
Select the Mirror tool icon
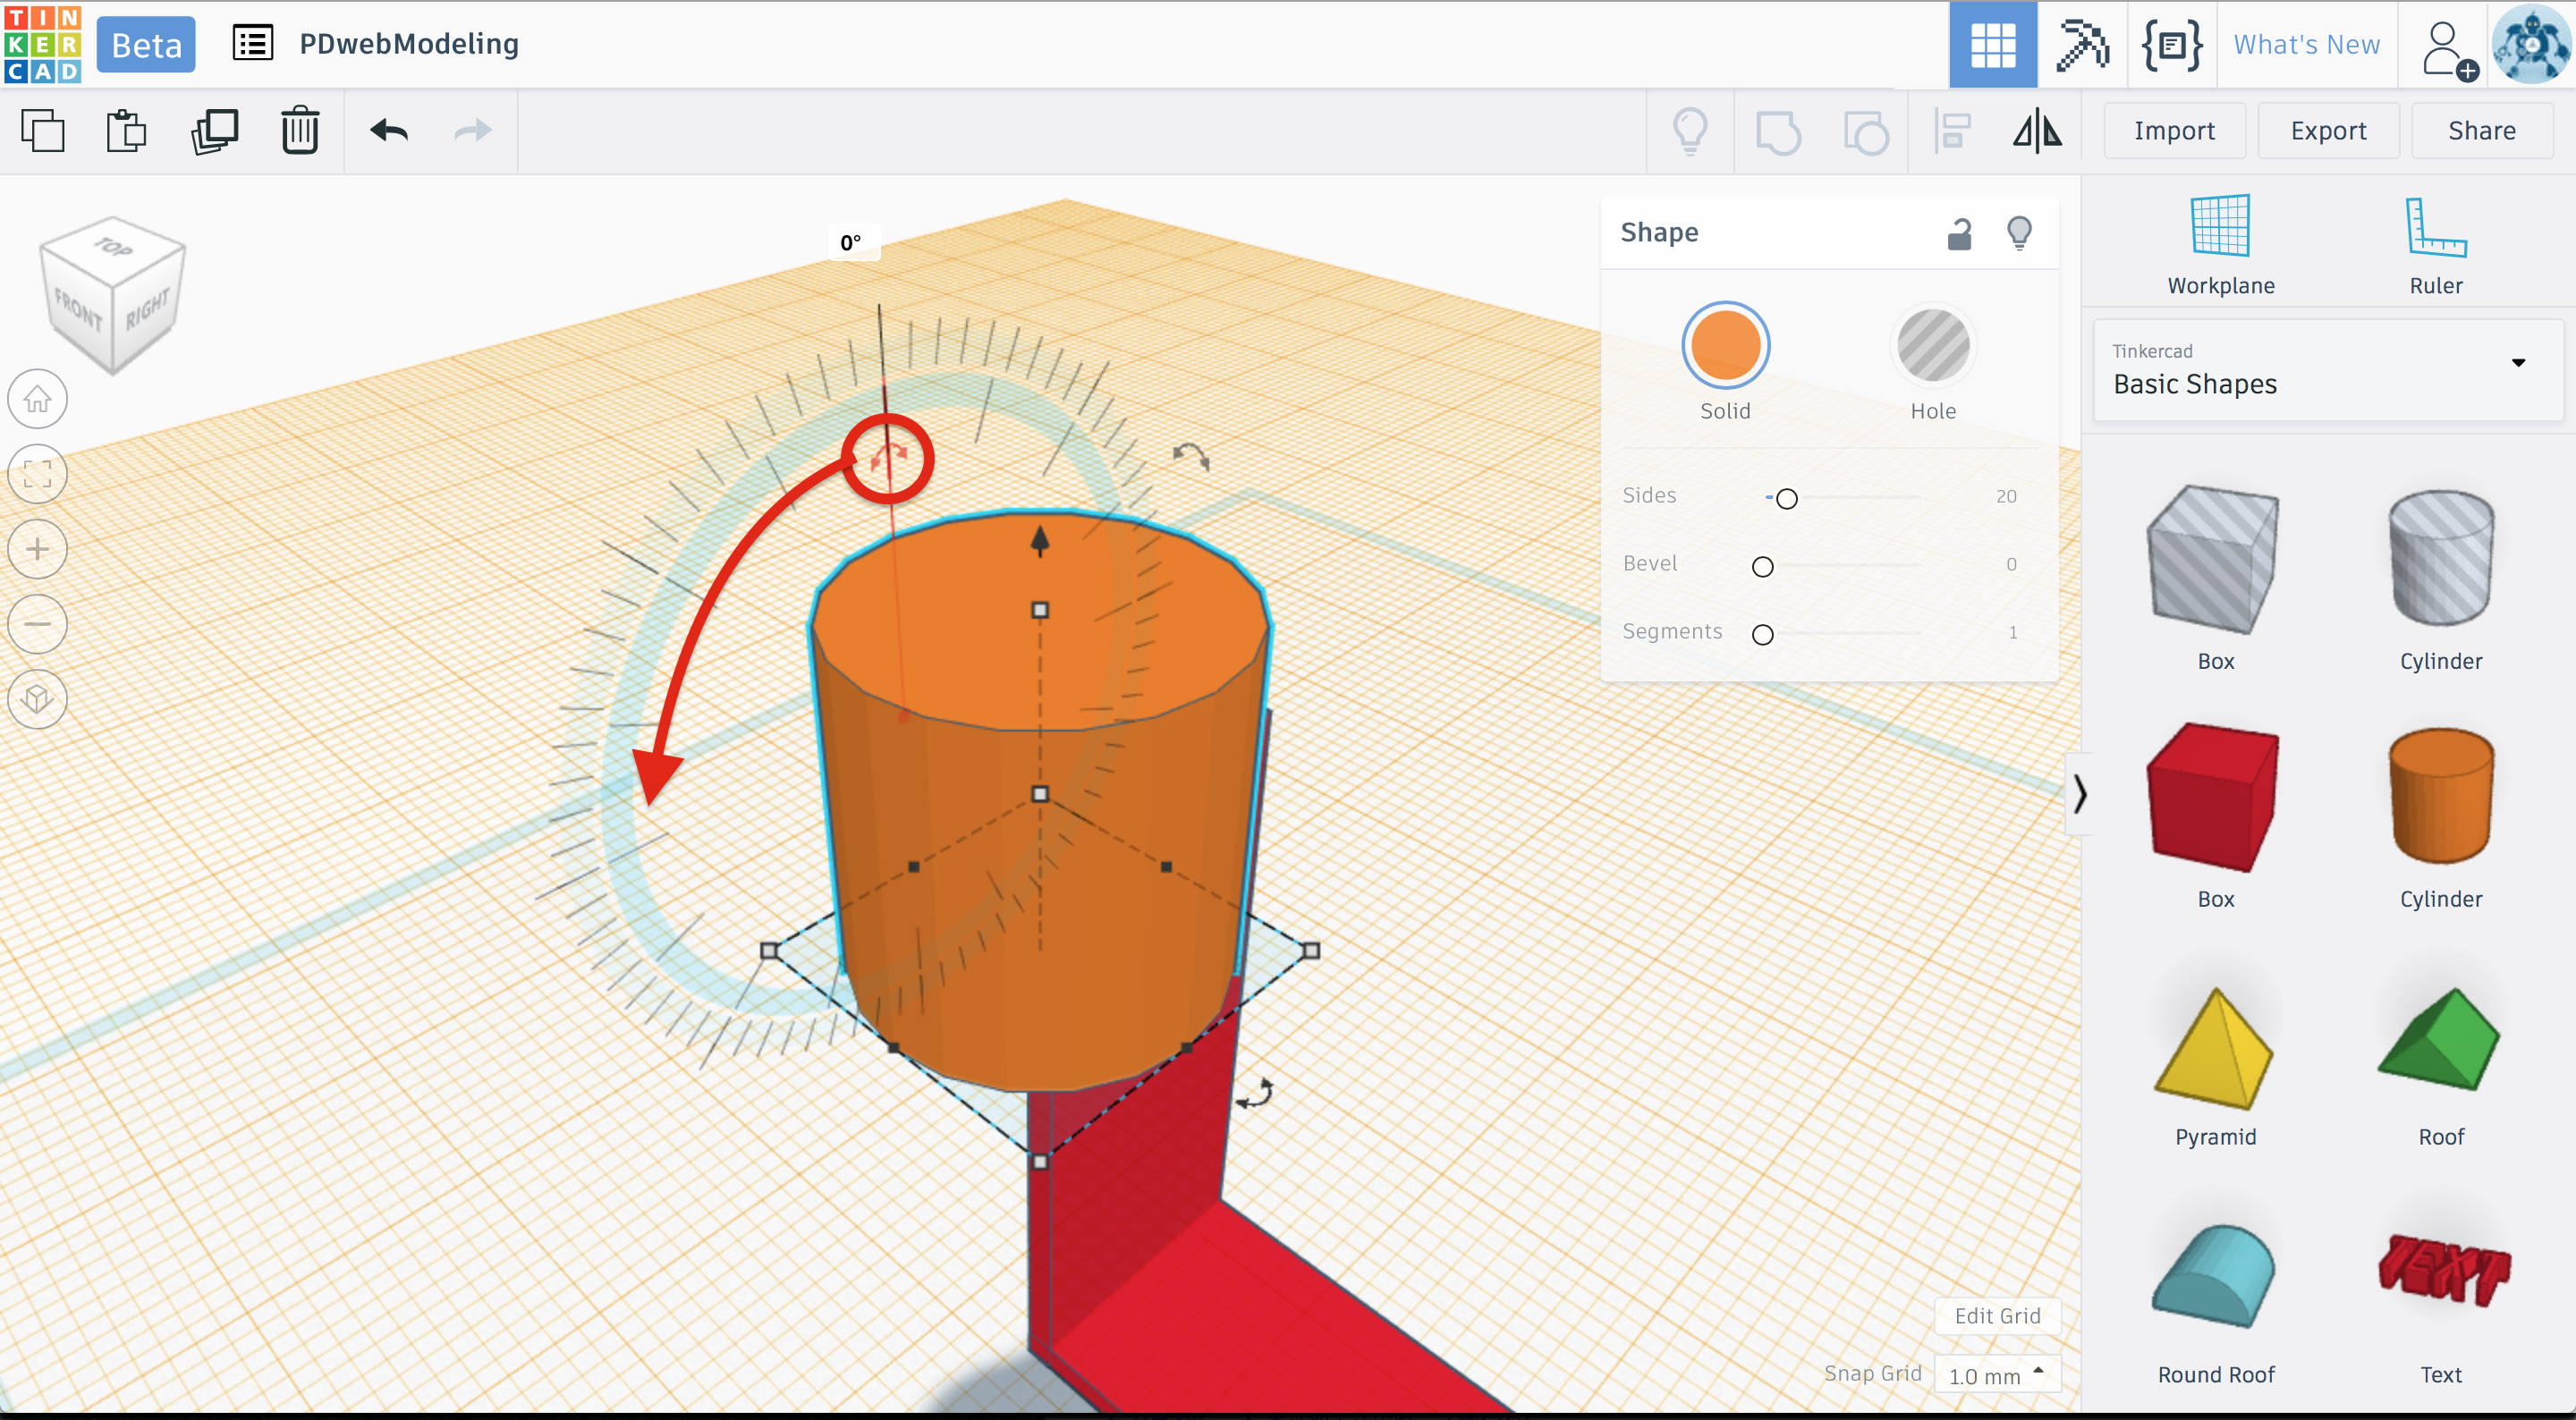pos(2037,131)
